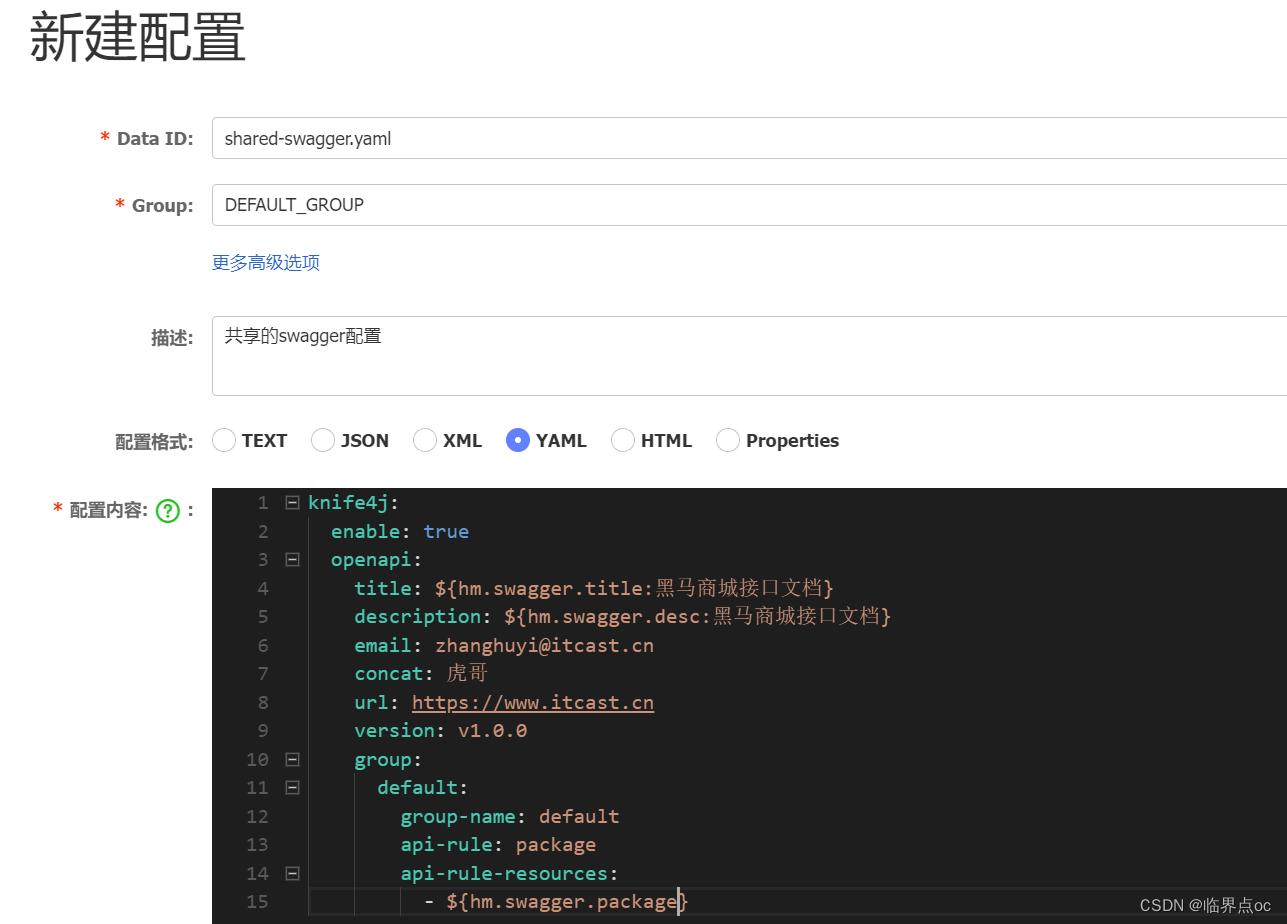
Task: Click the 'concat: 虎哥' line
Action: (421, 673)
